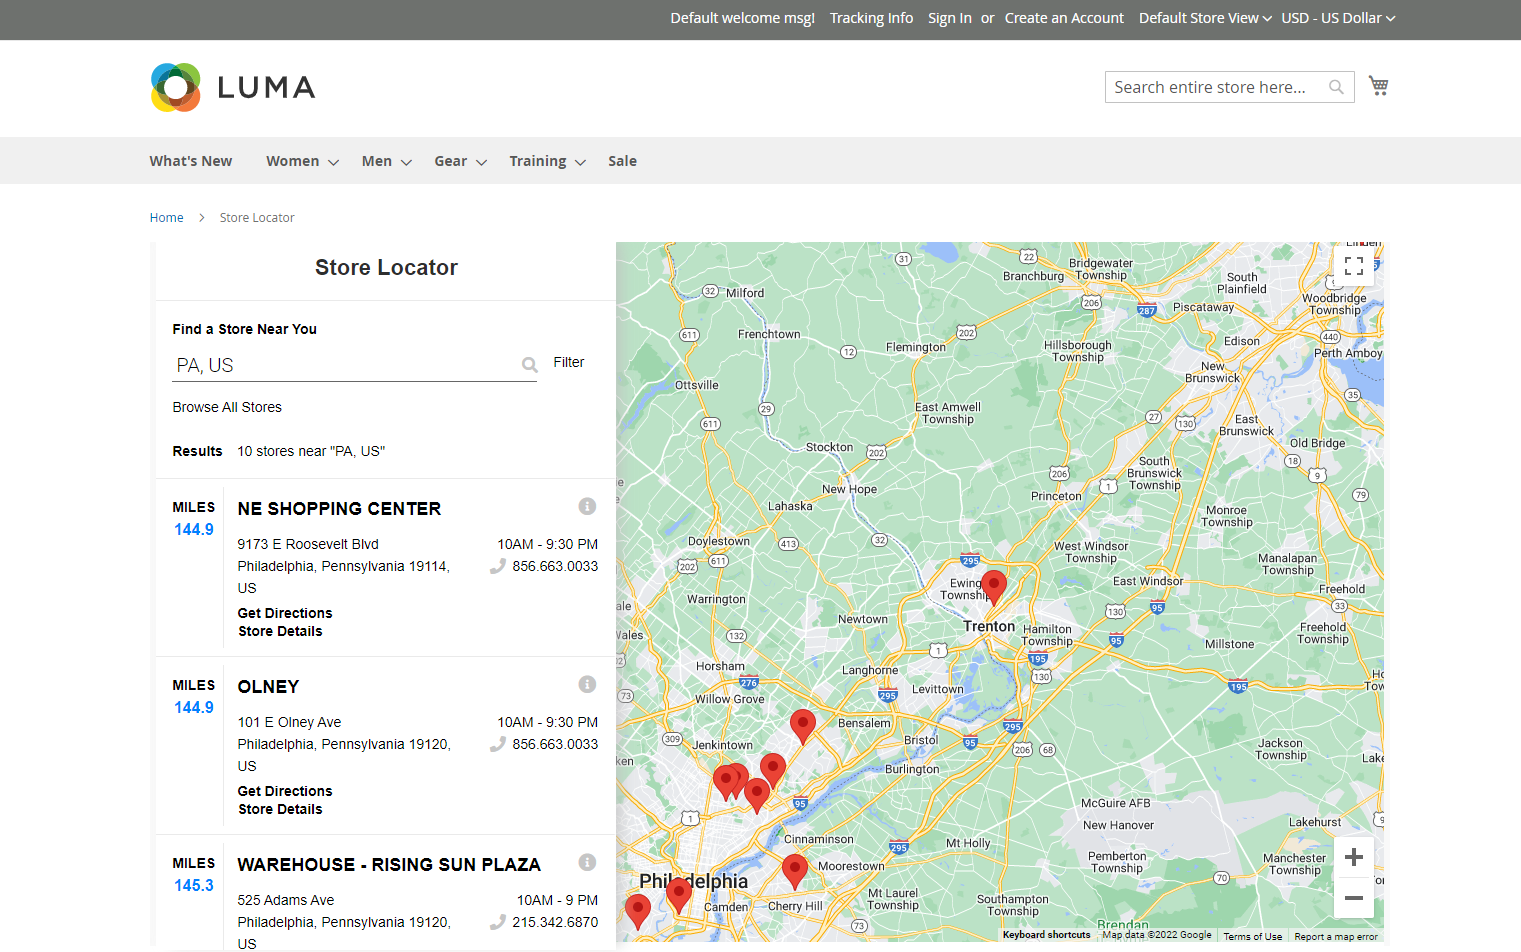Click the phone icon for Olney store
Screen dimensions: 1521x952
click(497, 744)
